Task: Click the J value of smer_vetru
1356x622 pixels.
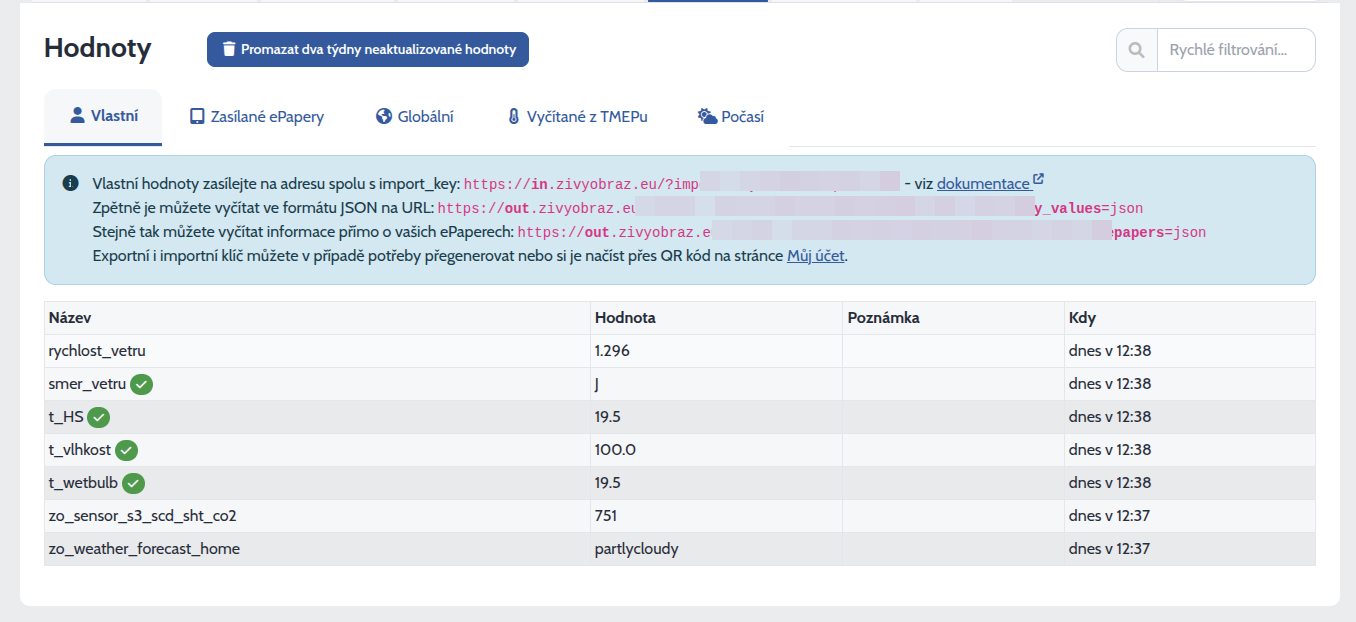Action: (x=598, y=384)
